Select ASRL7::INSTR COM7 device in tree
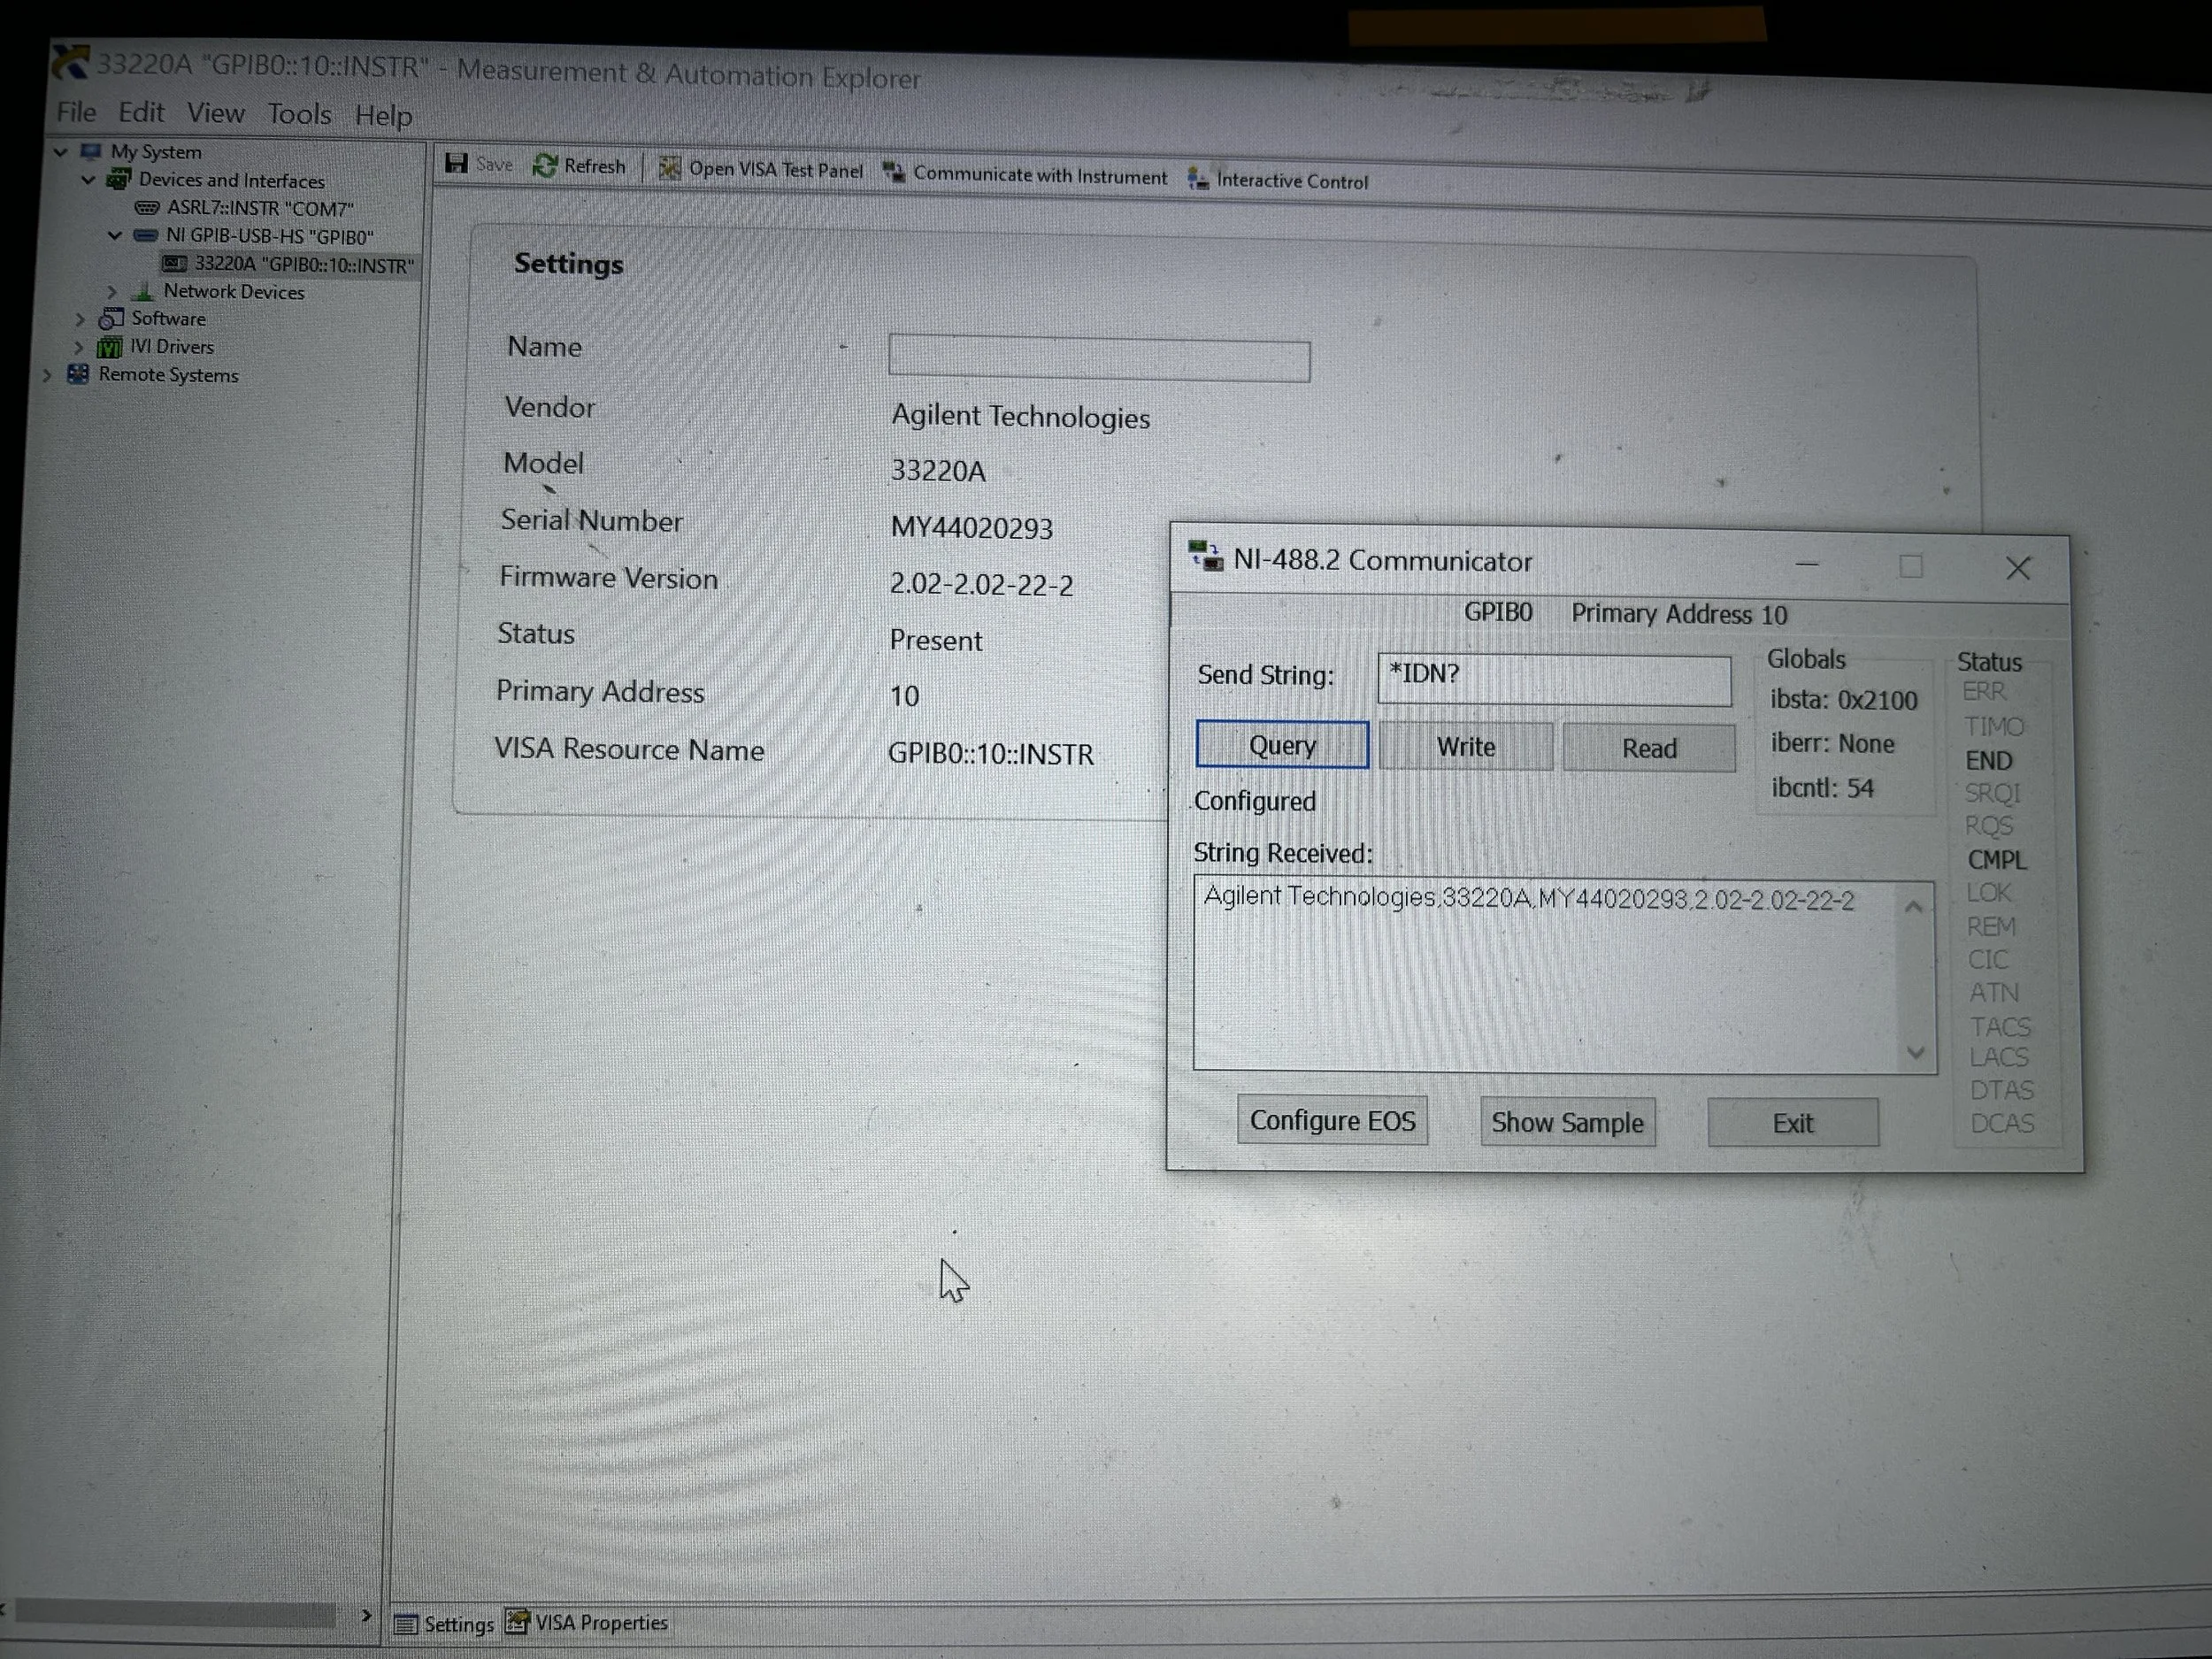The width and height of the screenshot is (2212, 1659). pos(259,208)
